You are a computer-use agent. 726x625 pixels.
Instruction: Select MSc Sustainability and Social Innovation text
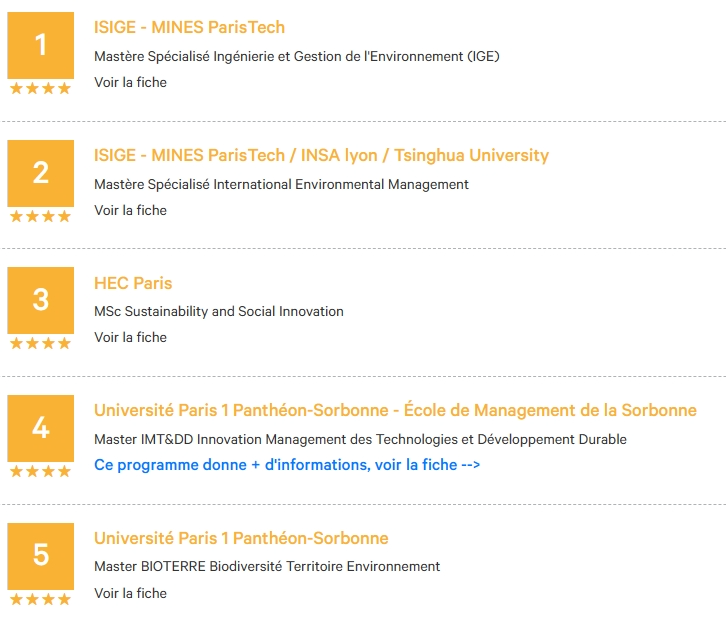click(219, 311)
